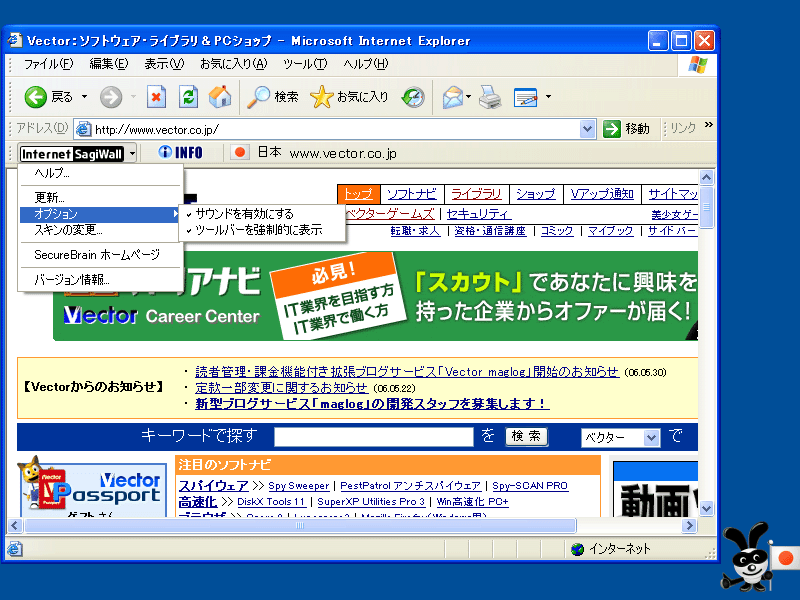Image resolution: width=800 pixels, height=600 pixels.
Task: Click the red circle Japan flag indicator
Action: pyautogui.click(x=240, y=152)
